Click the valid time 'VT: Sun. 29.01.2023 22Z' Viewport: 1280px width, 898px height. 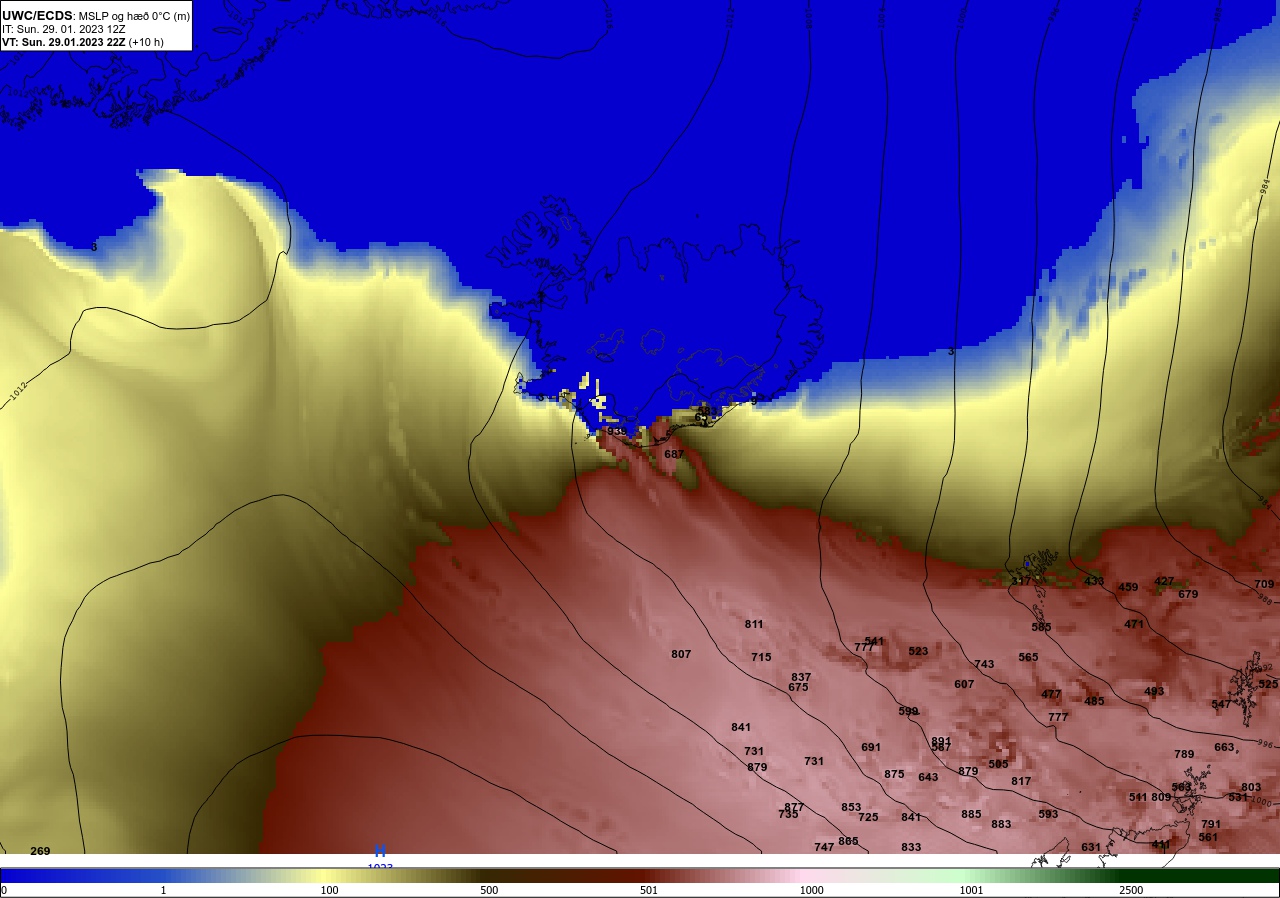pyautogui.click(x=64, y=42)
